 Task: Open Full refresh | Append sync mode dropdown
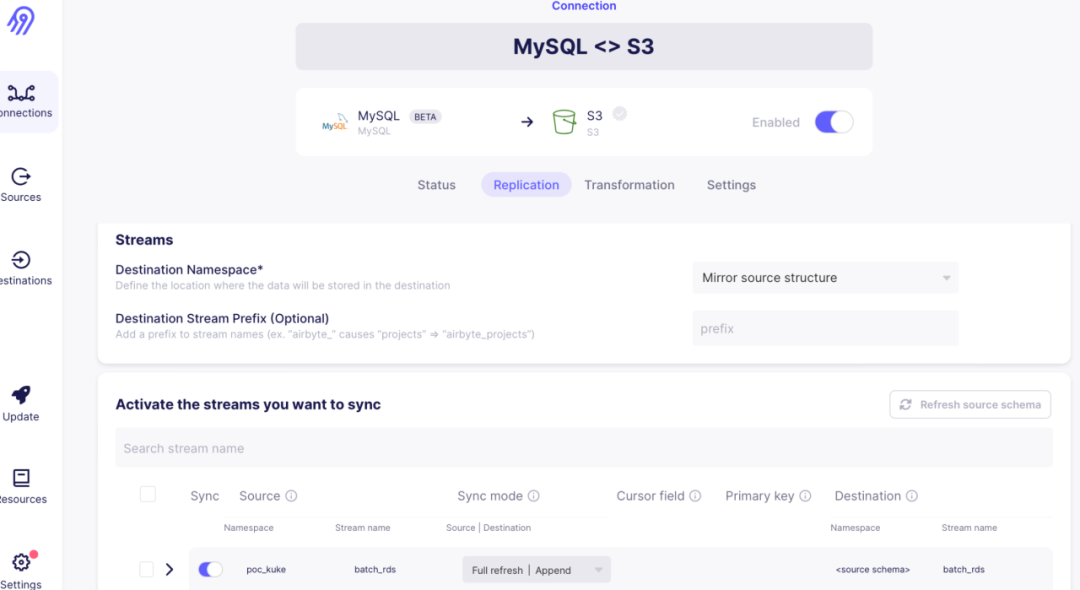pos(536,570)
